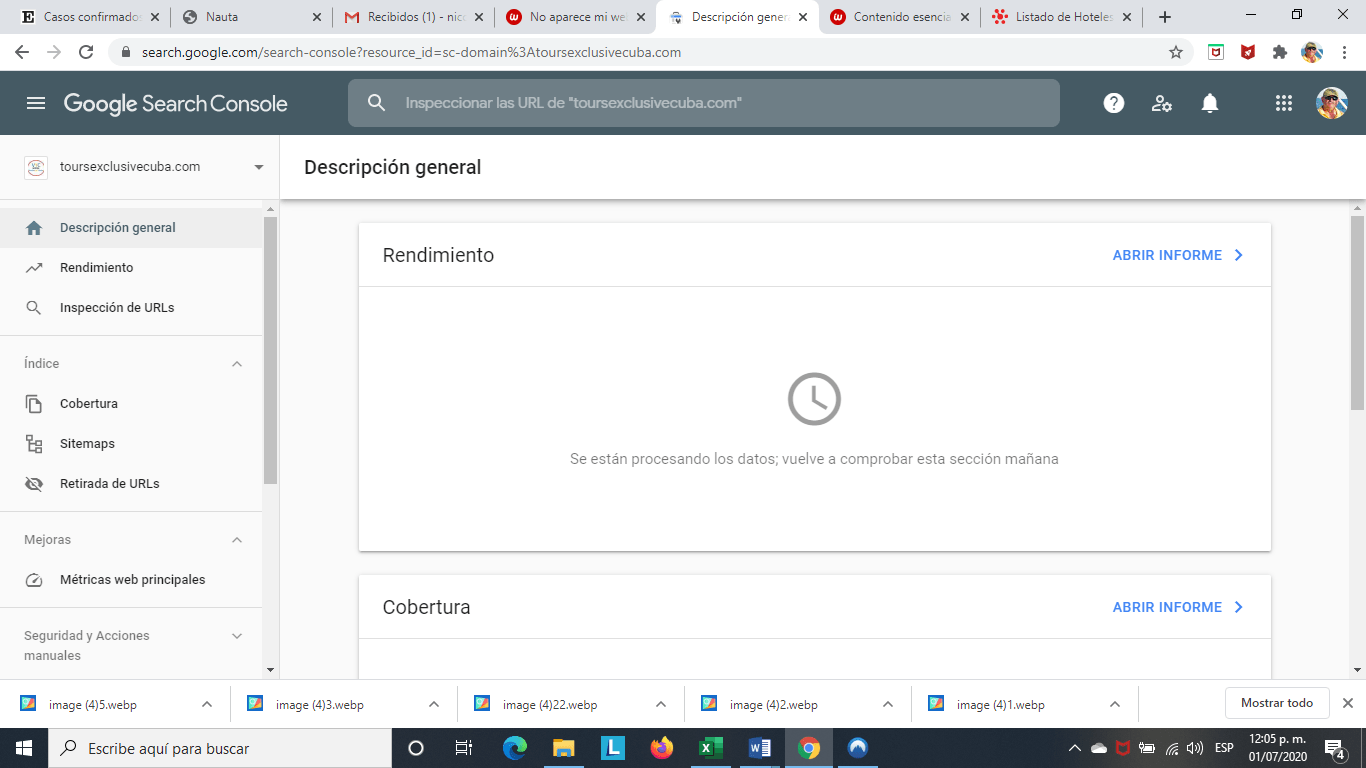This screenshot has height=768, width=1366.
Task: Open options for image (4)1.webp download
Action: point(1115,704)
